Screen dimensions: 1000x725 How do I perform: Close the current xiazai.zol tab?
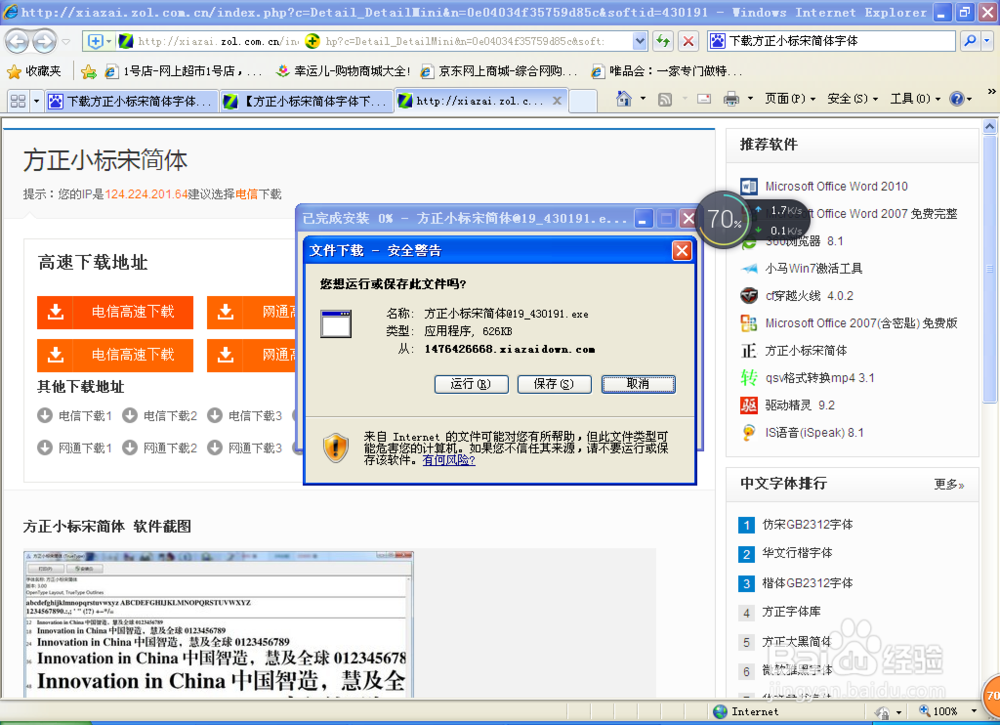(x=557, y=101)
